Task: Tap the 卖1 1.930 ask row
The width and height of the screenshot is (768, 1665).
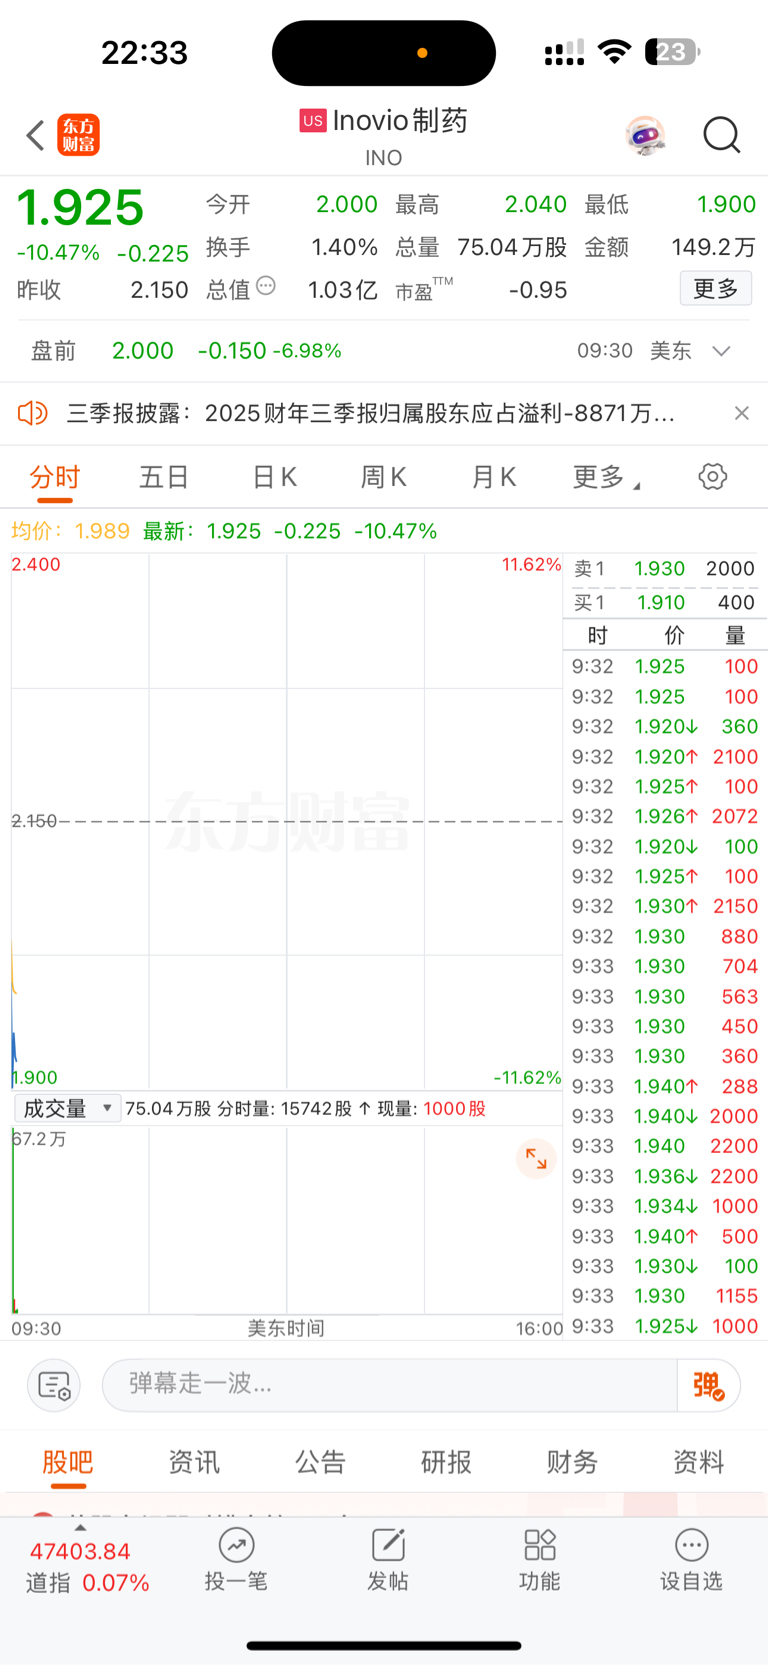Action: click(x=664, y=568)
